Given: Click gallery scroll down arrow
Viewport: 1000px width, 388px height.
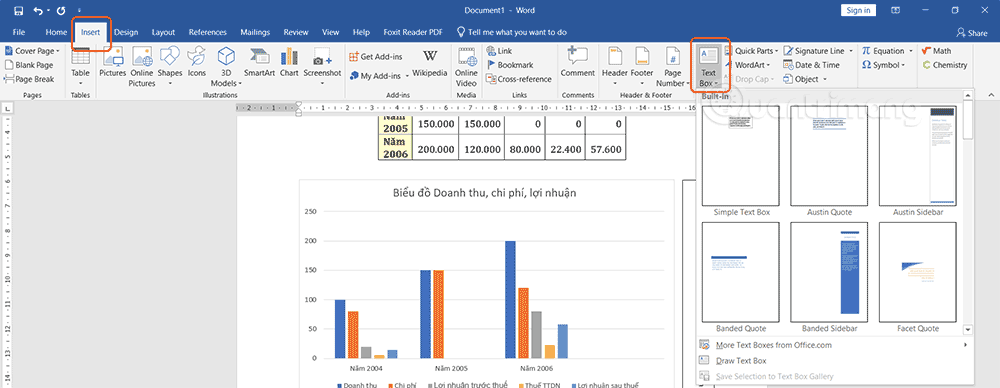Looking at the screenshot, I should pyautogui.click(x=967, y=330).
